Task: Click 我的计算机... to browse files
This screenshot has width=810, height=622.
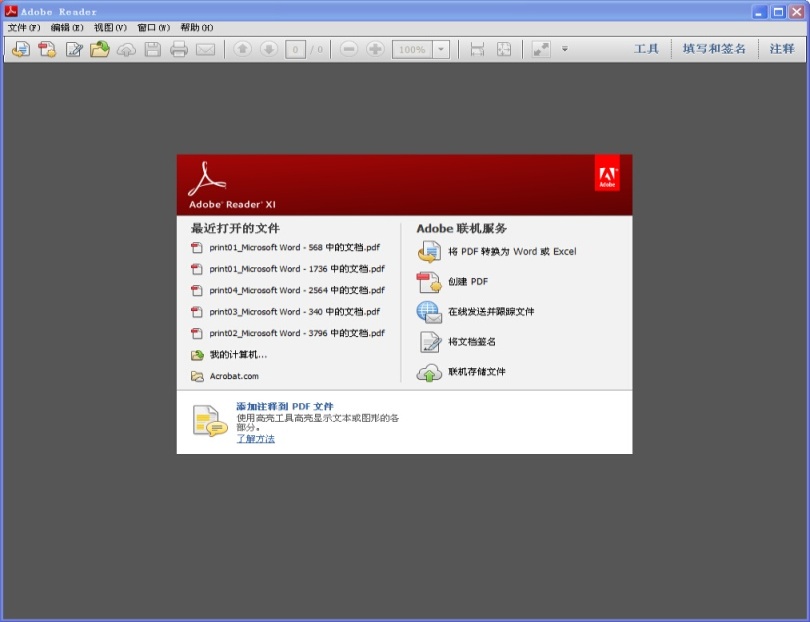Action: pos(238,354)
